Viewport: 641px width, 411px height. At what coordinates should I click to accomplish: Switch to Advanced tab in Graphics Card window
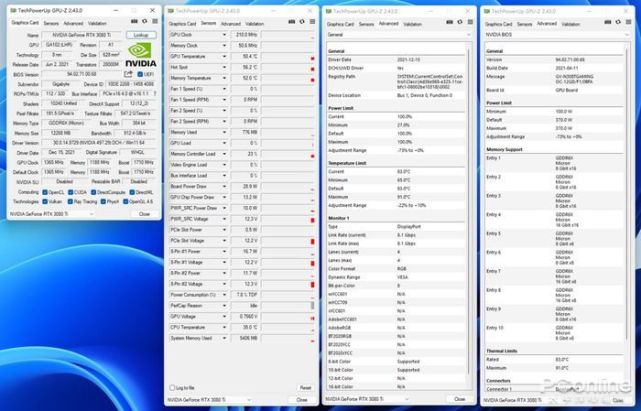coord(73,23)
